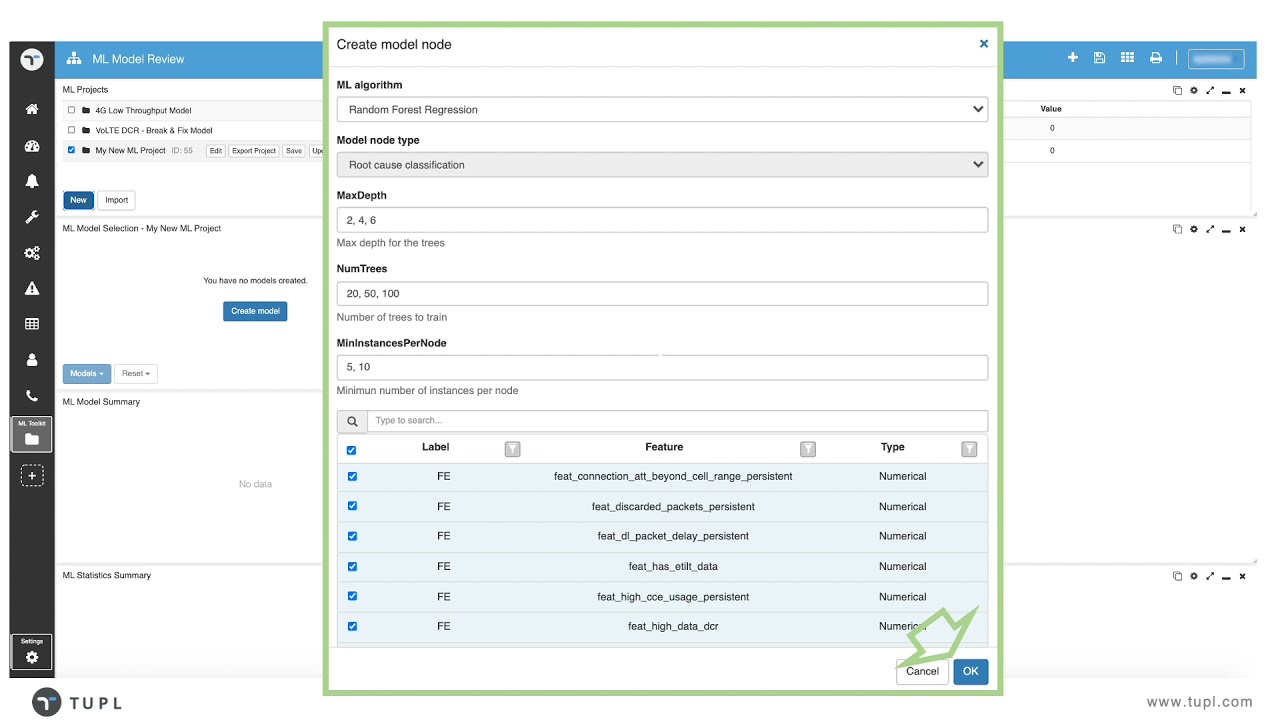Open the notifications bell in the sidebar
1280x720 pixels.
tap(32, 181)
